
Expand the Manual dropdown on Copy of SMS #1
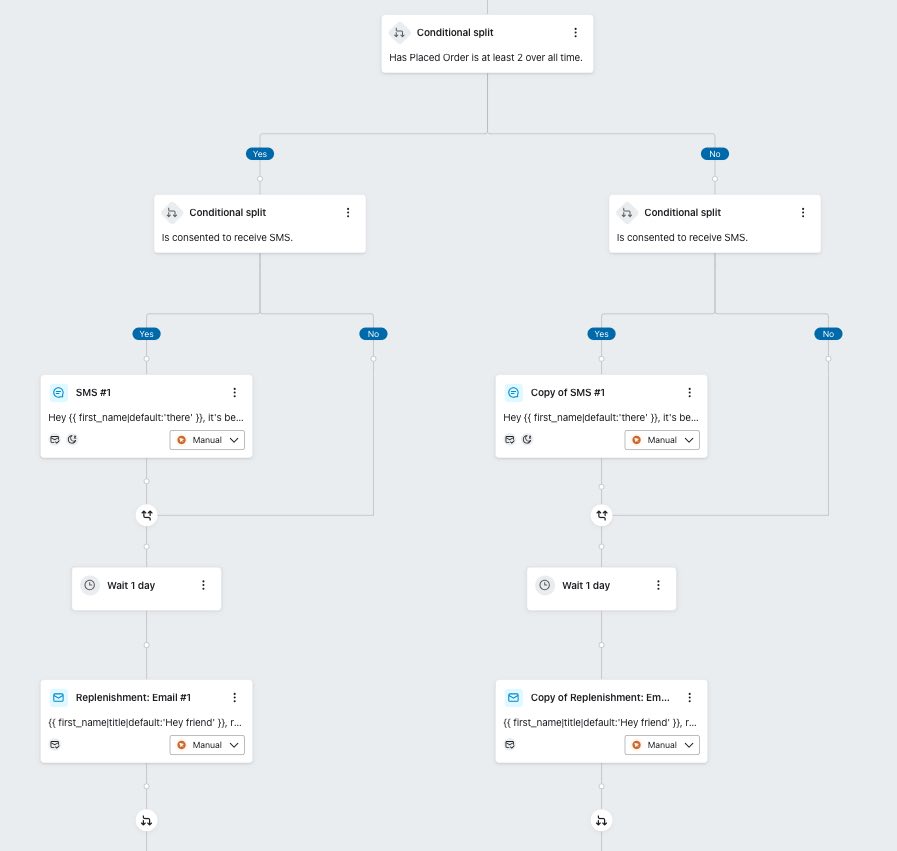click(x=662, y=439)
